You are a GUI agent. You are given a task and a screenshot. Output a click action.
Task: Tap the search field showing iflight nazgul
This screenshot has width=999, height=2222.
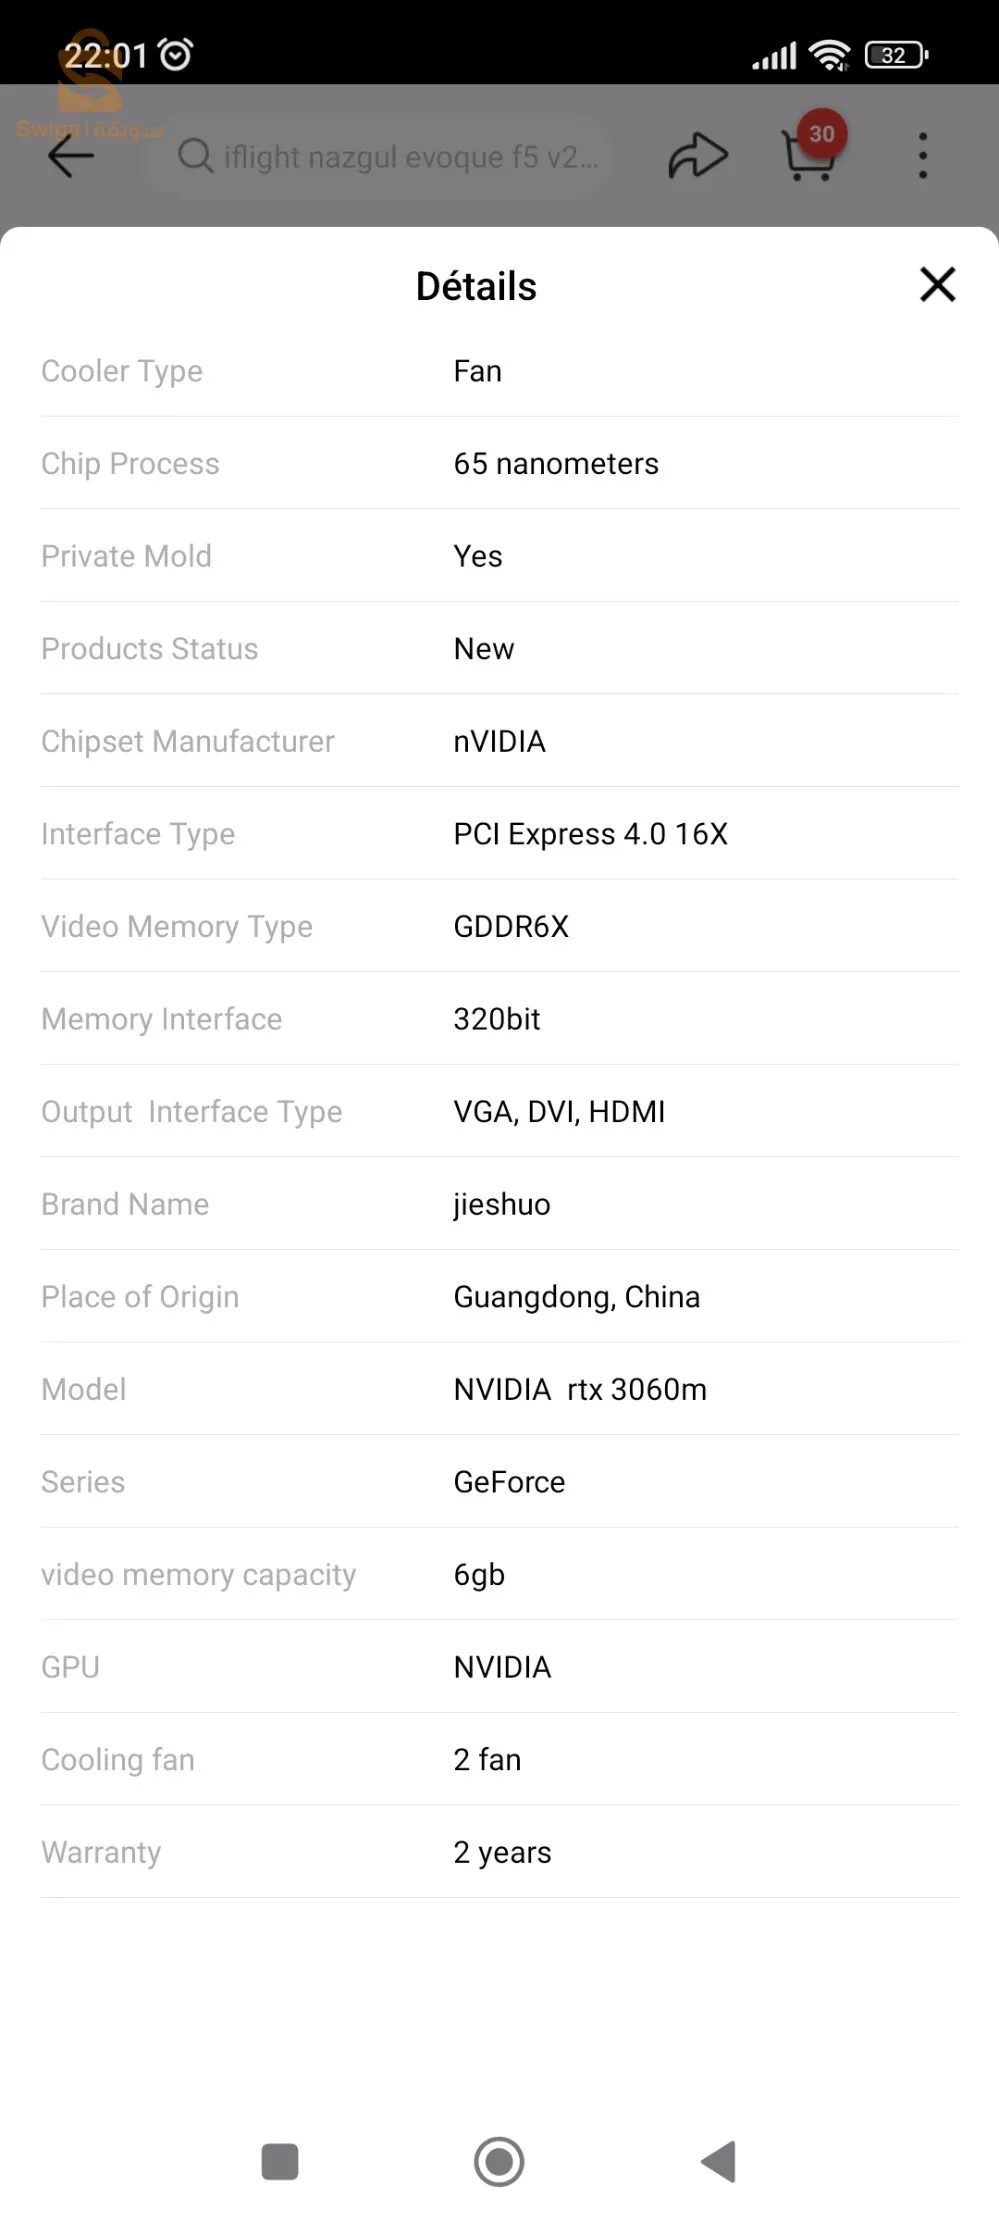pos(410,157)
